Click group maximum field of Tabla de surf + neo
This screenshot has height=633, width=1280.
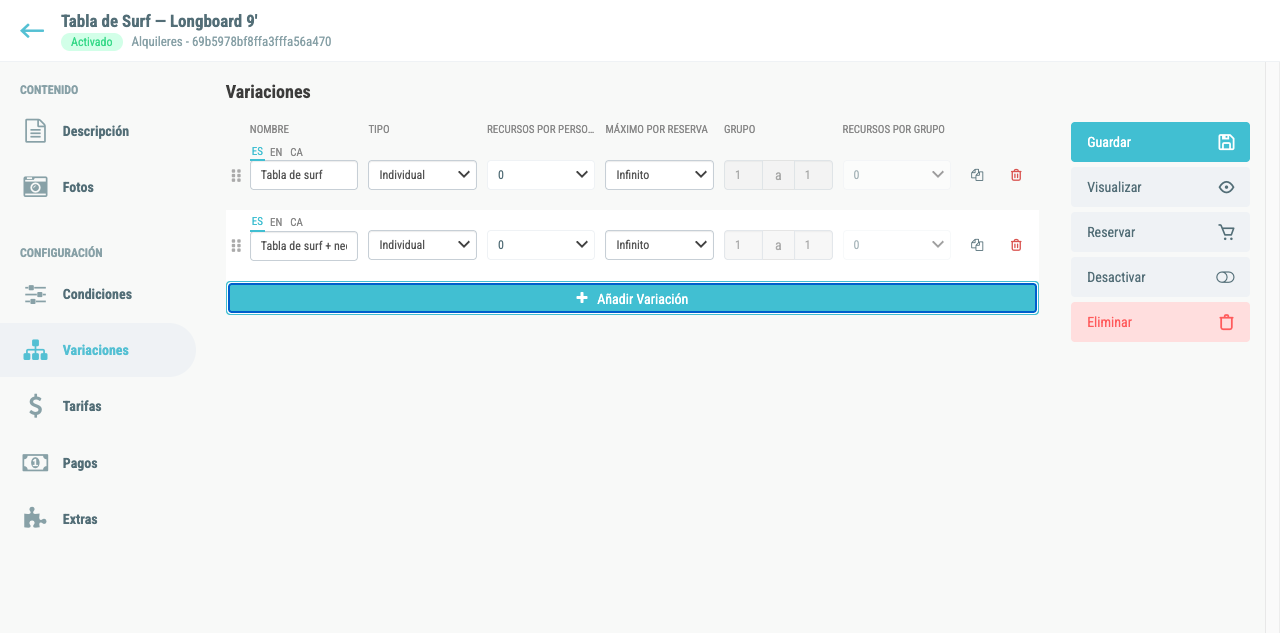[813, 245]
